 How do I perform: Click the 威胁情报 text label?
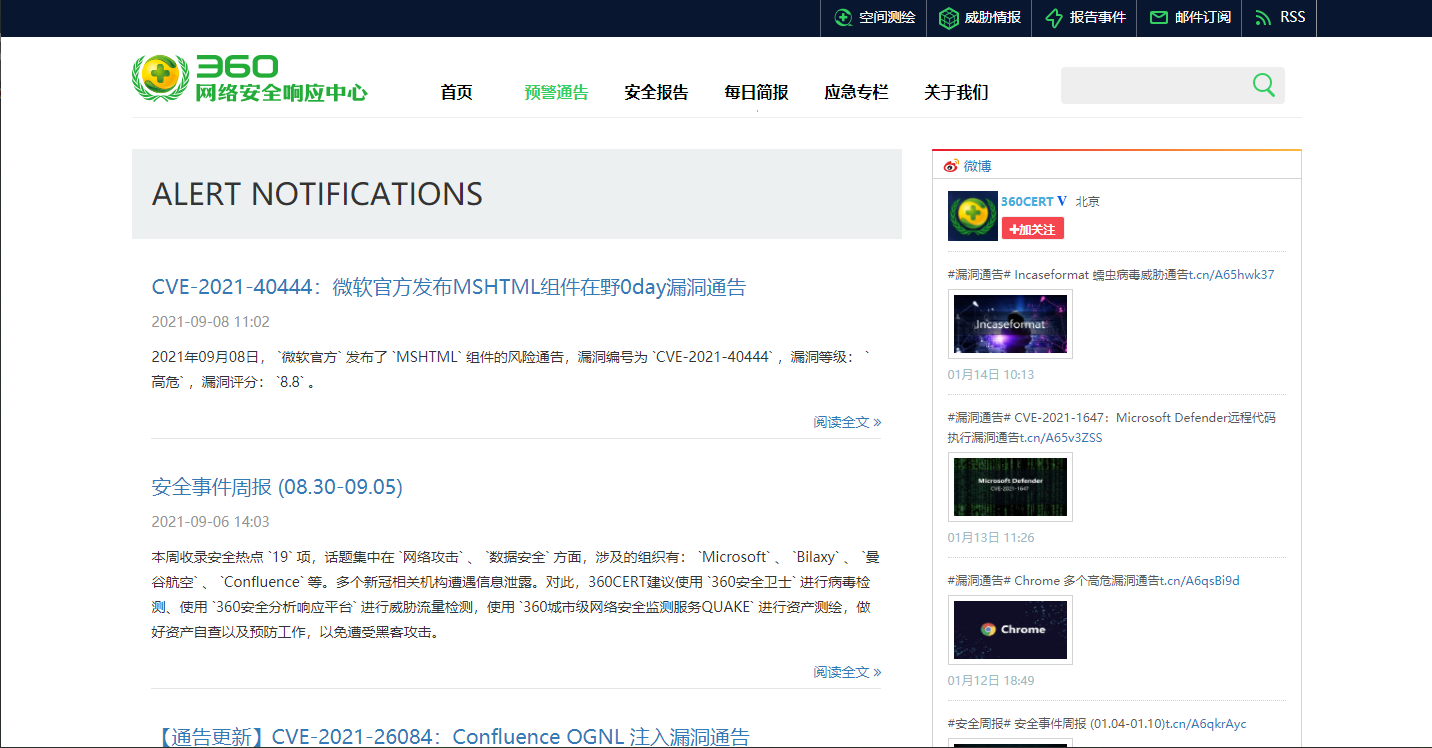click(993, 17)
